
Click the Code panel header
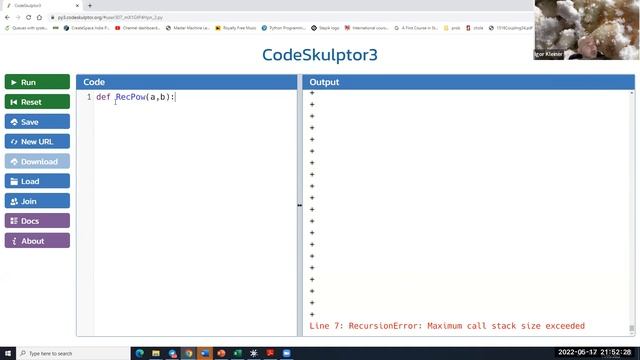187,82
